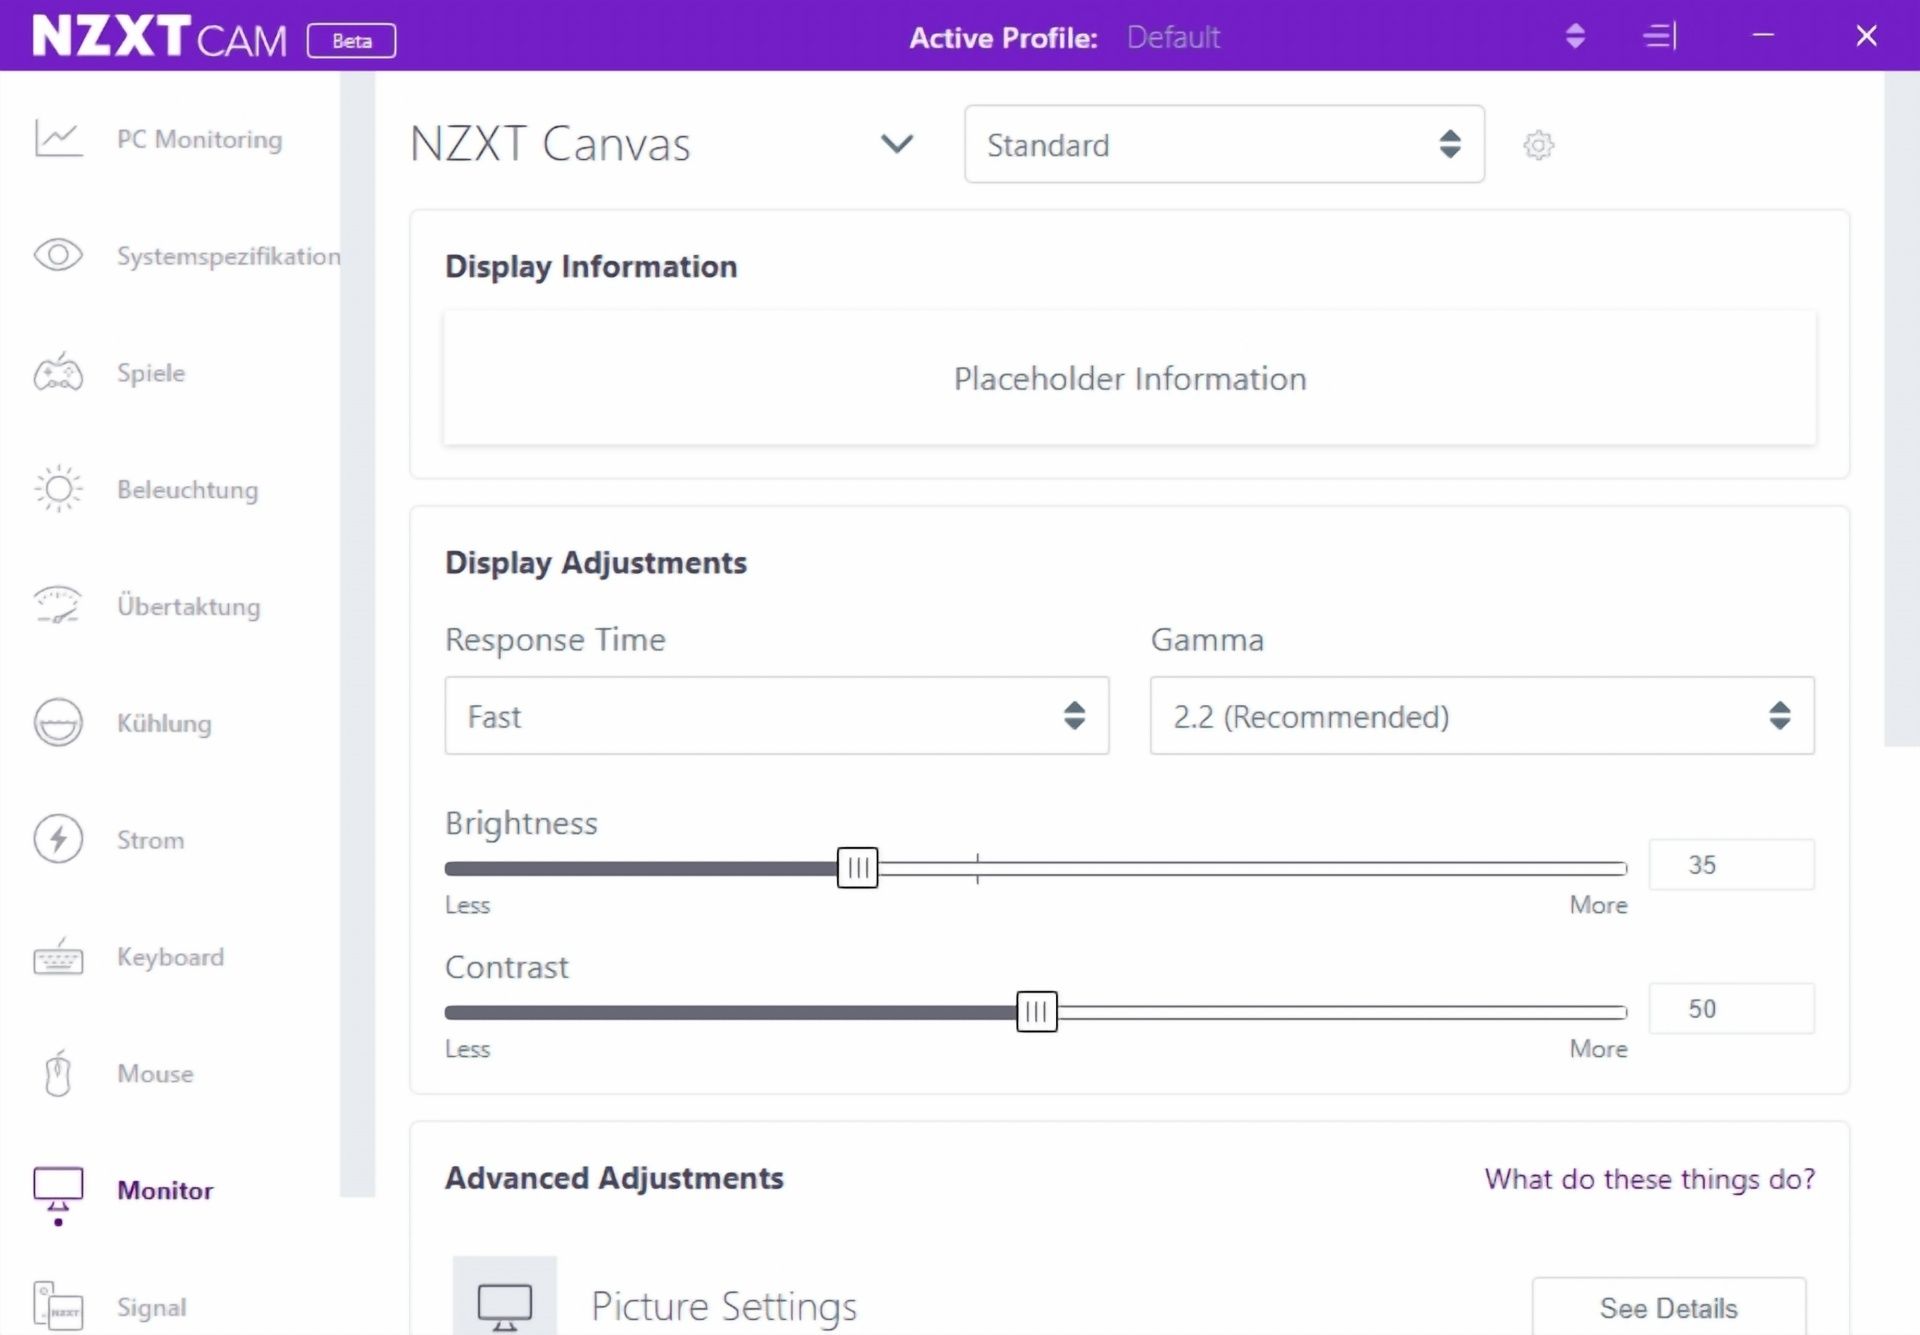Open the Response Time Fast dropdown

[x=777, y=716]
